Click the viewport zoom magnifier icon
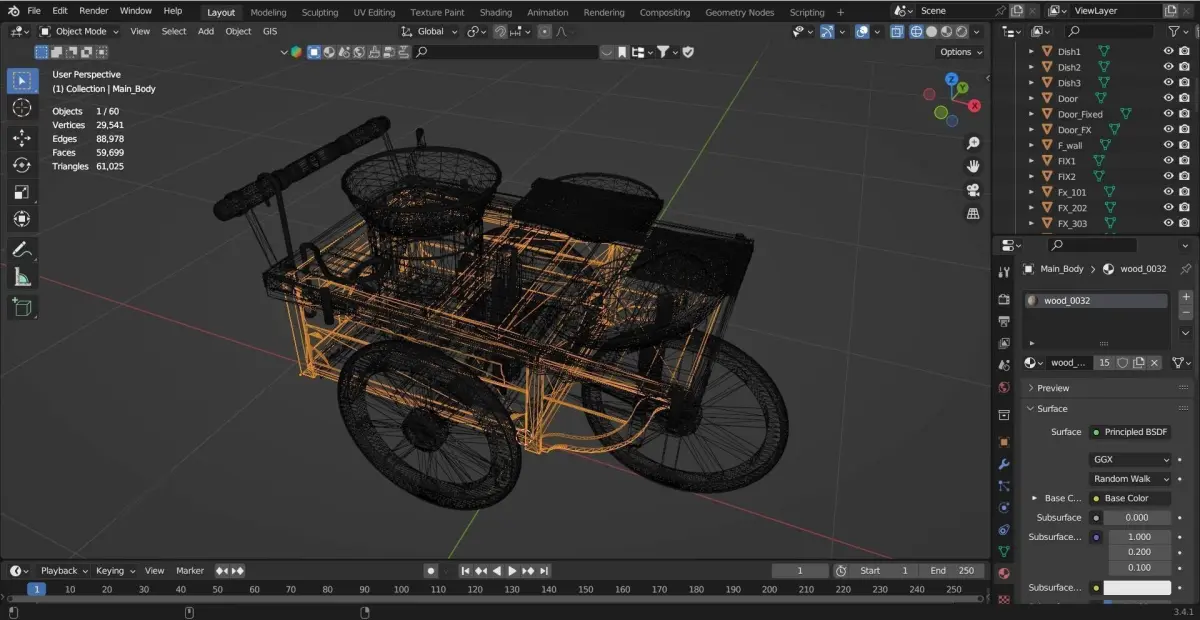The image size is (1200, 620). click(973, 143)
